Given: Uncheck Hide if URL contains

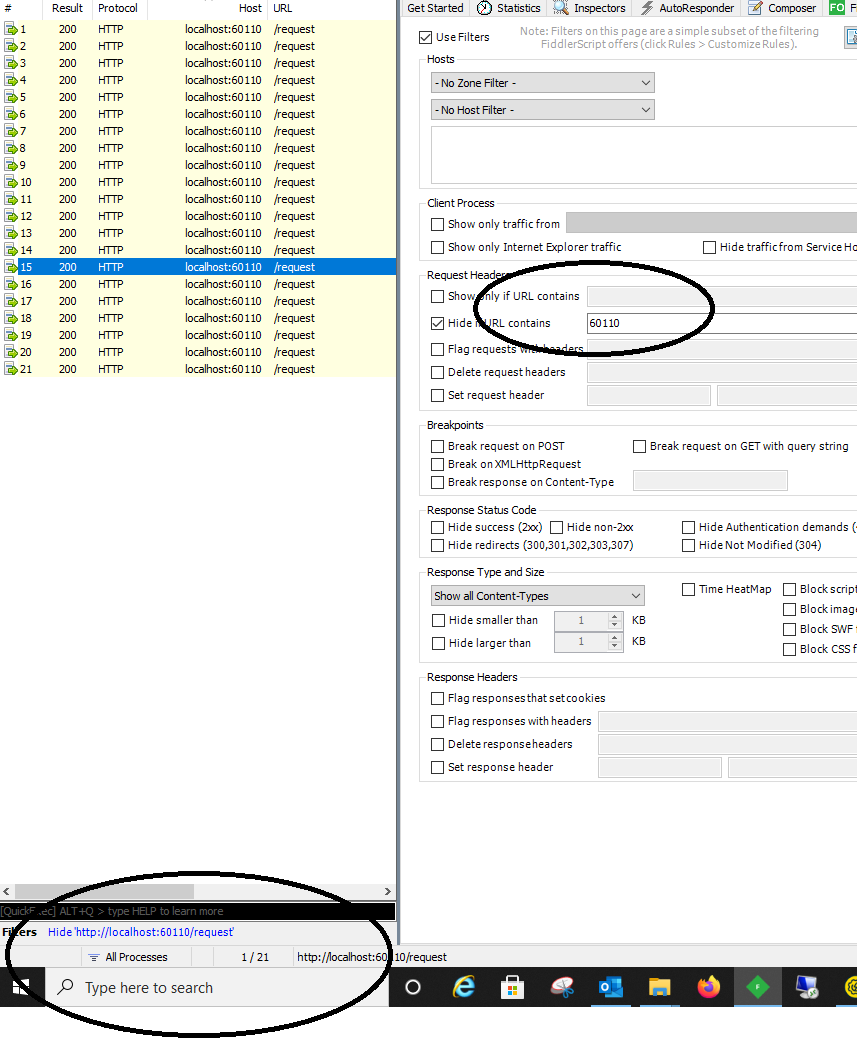Looking at the screenshot, I should click(437, 323).
